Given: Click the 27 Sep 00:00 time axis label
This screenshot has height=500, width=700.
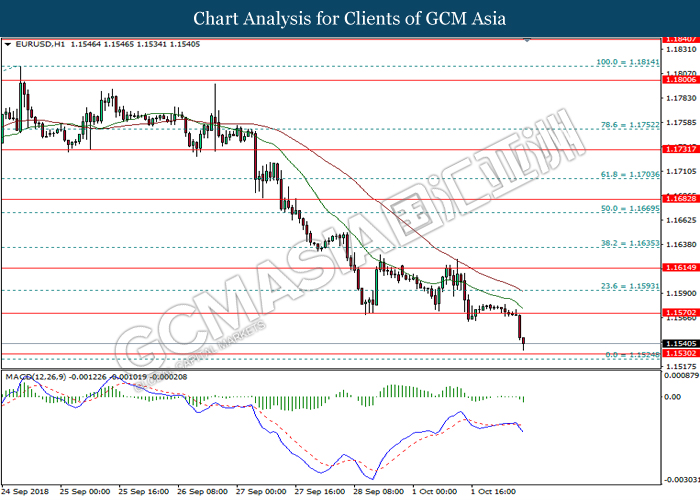Looking at the screenshot, I should pyautogui.click(x=261, y=492).
